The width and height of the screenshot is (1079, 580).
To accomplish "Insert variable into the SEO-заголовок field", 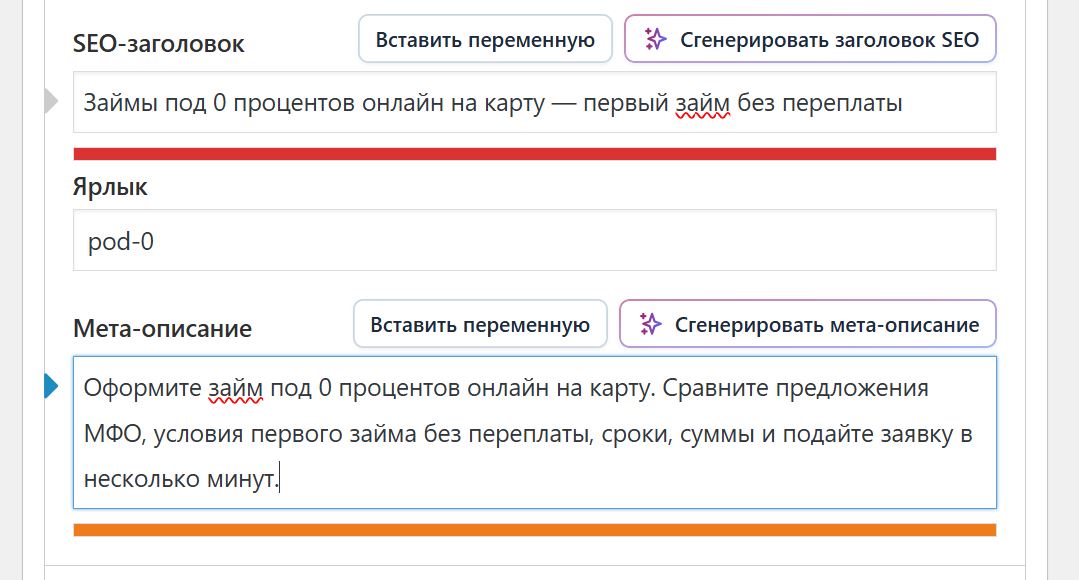I will tap(485, 39).
